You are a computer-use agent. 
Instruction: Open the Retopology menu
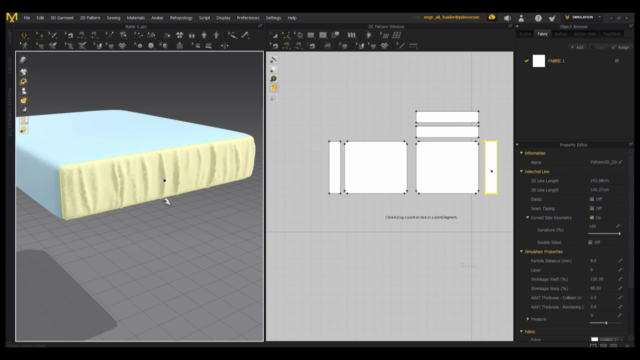coord(181,18)
